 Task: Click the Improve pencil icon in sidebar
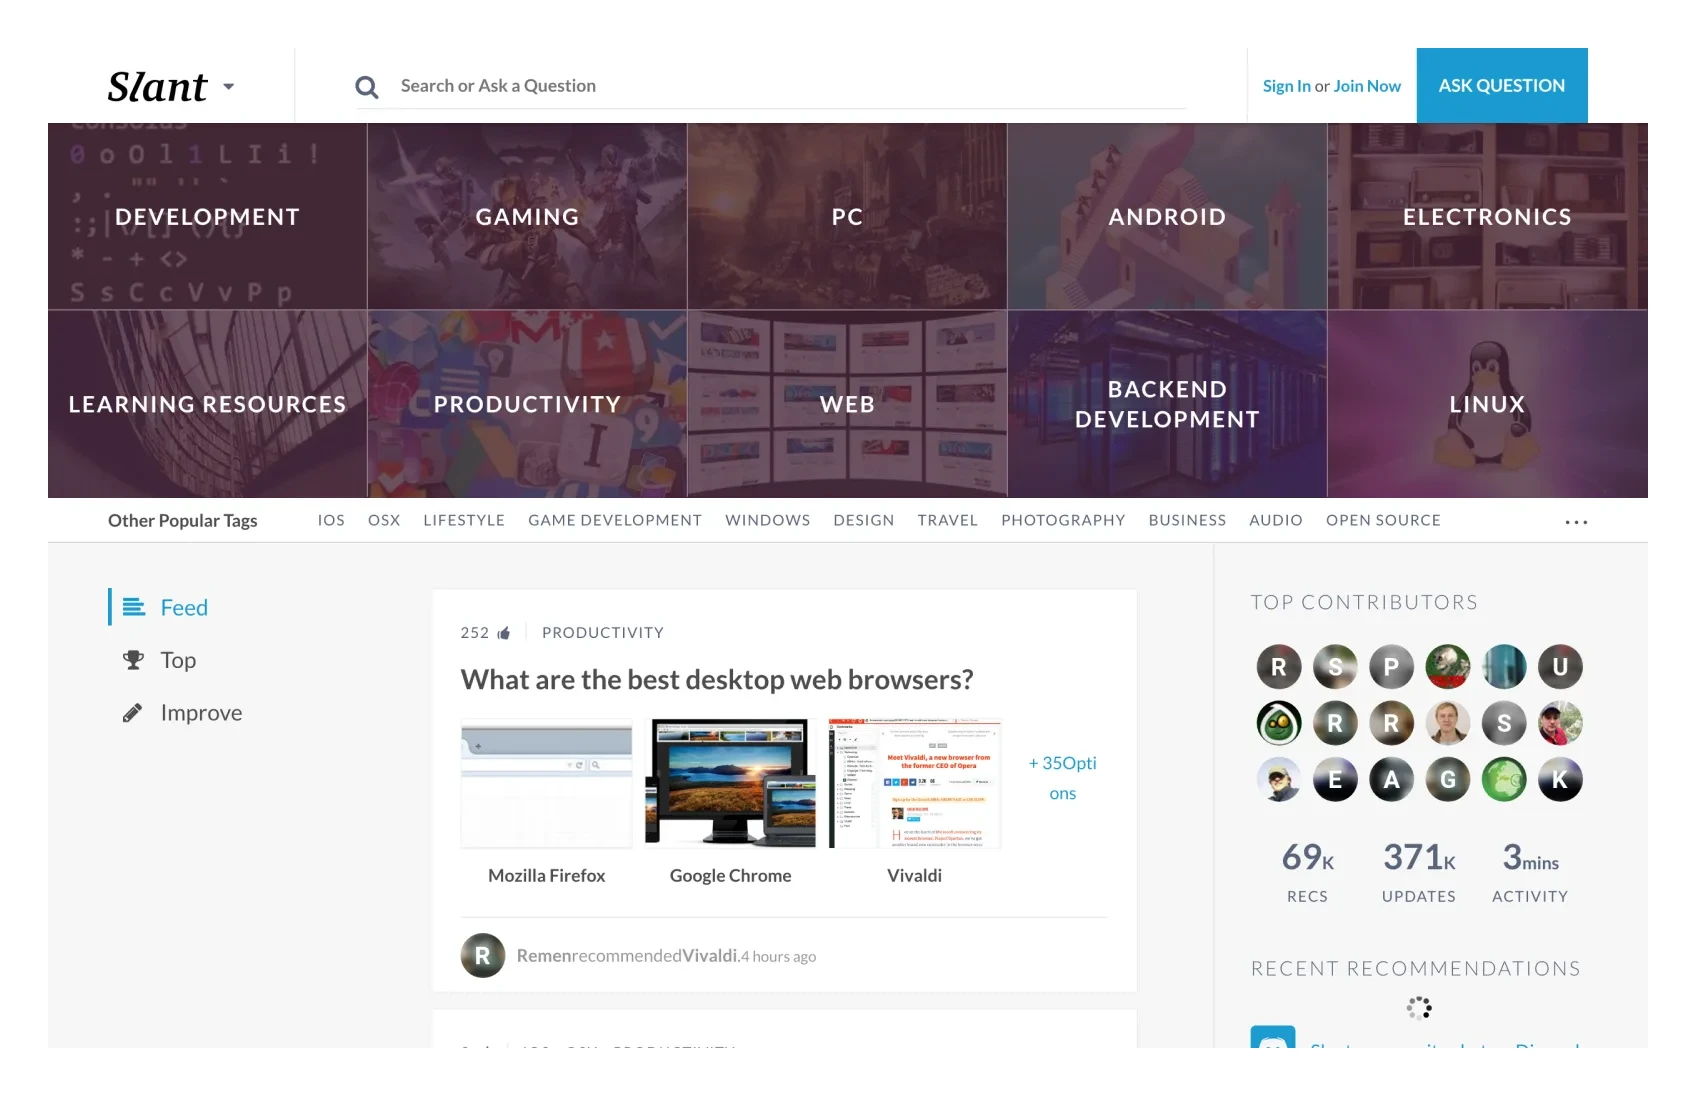click(132, 713)
